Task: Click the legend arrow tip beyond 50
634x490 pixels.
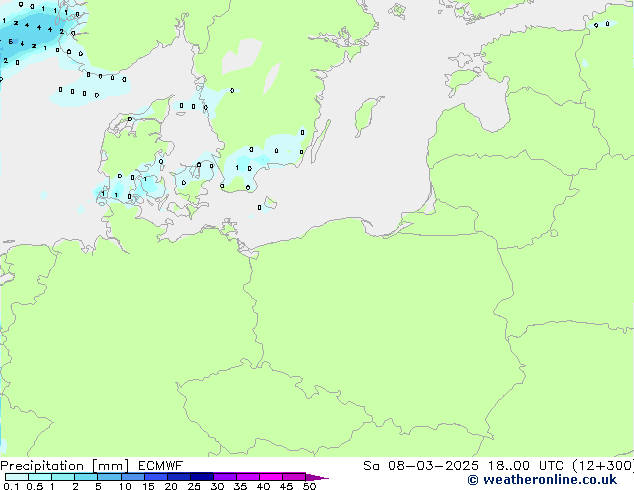Action: point(317,477)
